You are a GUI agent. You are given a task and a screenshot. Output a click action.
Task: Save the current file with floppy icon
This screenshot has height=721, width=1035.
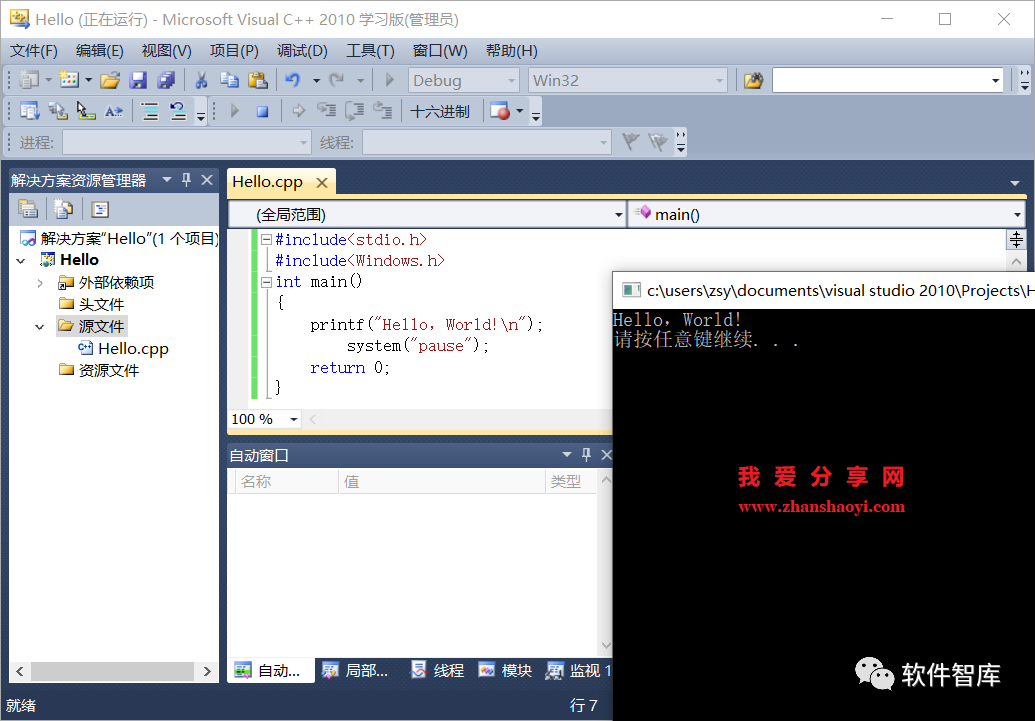point(138,80)
